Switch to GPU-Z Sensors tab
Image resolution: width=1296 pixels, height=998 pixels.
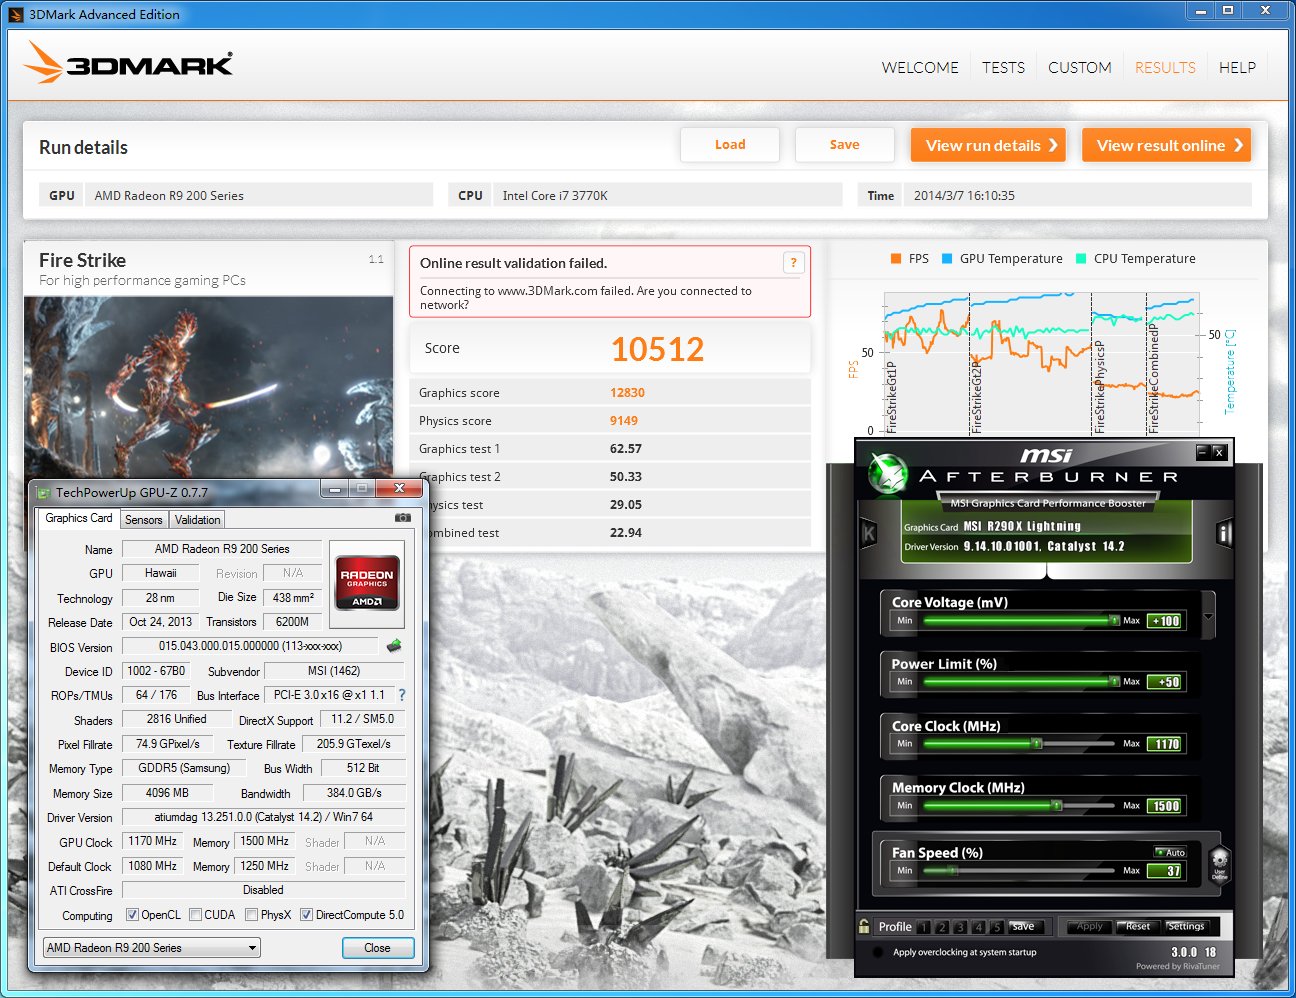143,520
